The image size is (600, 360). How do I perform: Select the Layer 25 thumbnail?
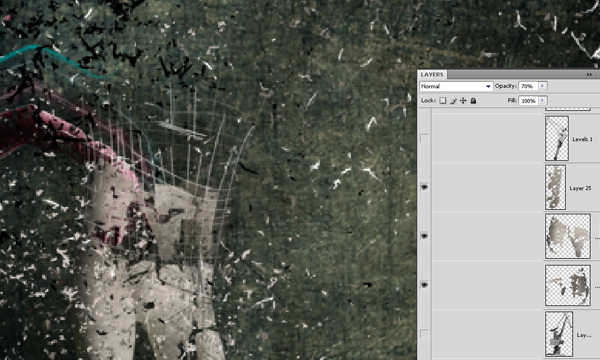pos(555,187)
